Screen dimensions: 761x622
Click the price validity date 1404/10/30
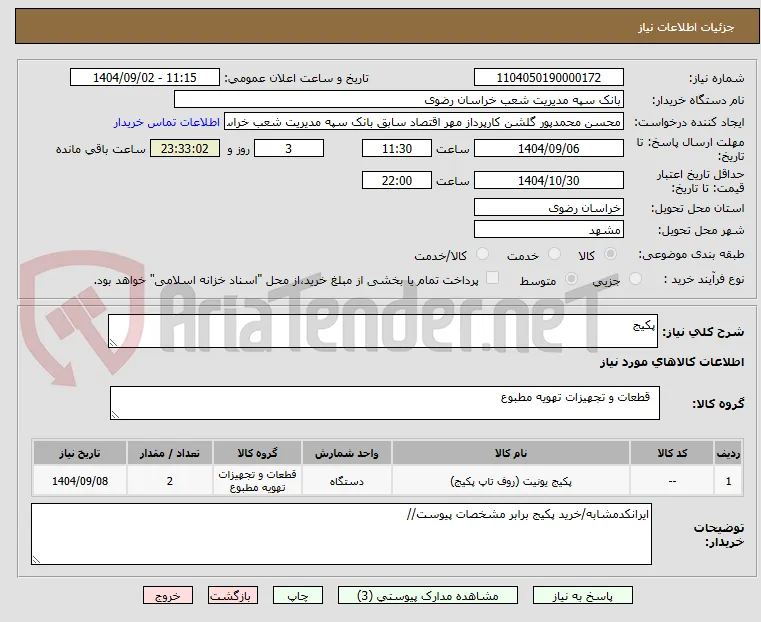(x=548, y=180)
